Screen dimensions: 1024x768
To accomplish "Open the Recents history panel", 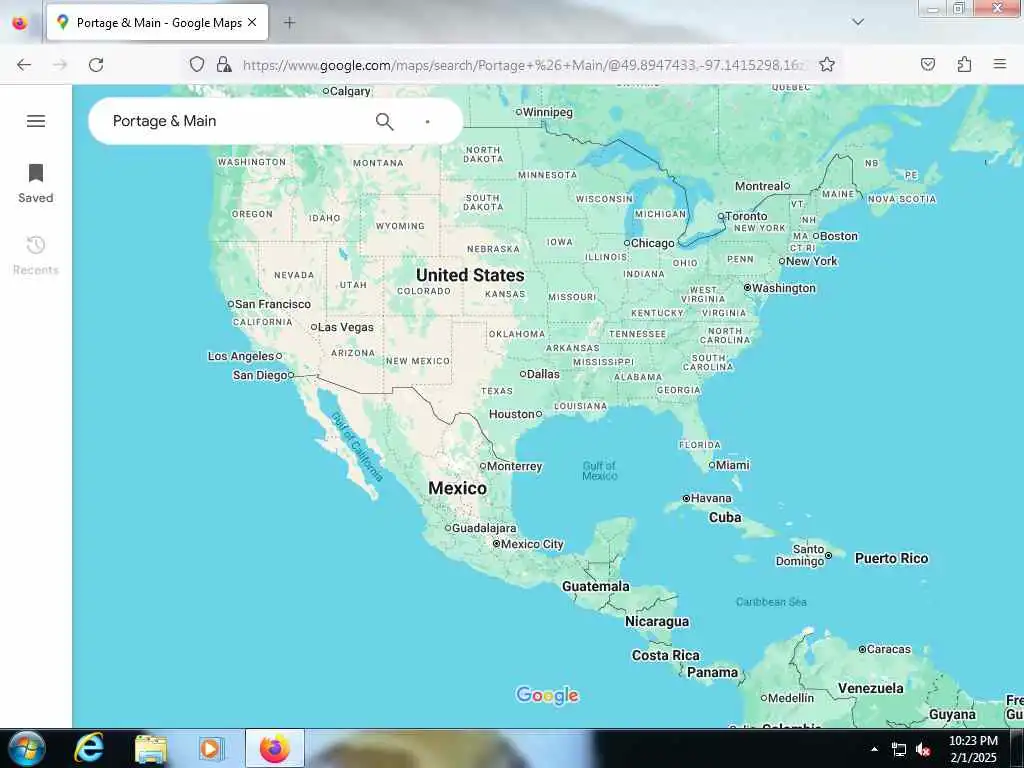I will [36, 256].
